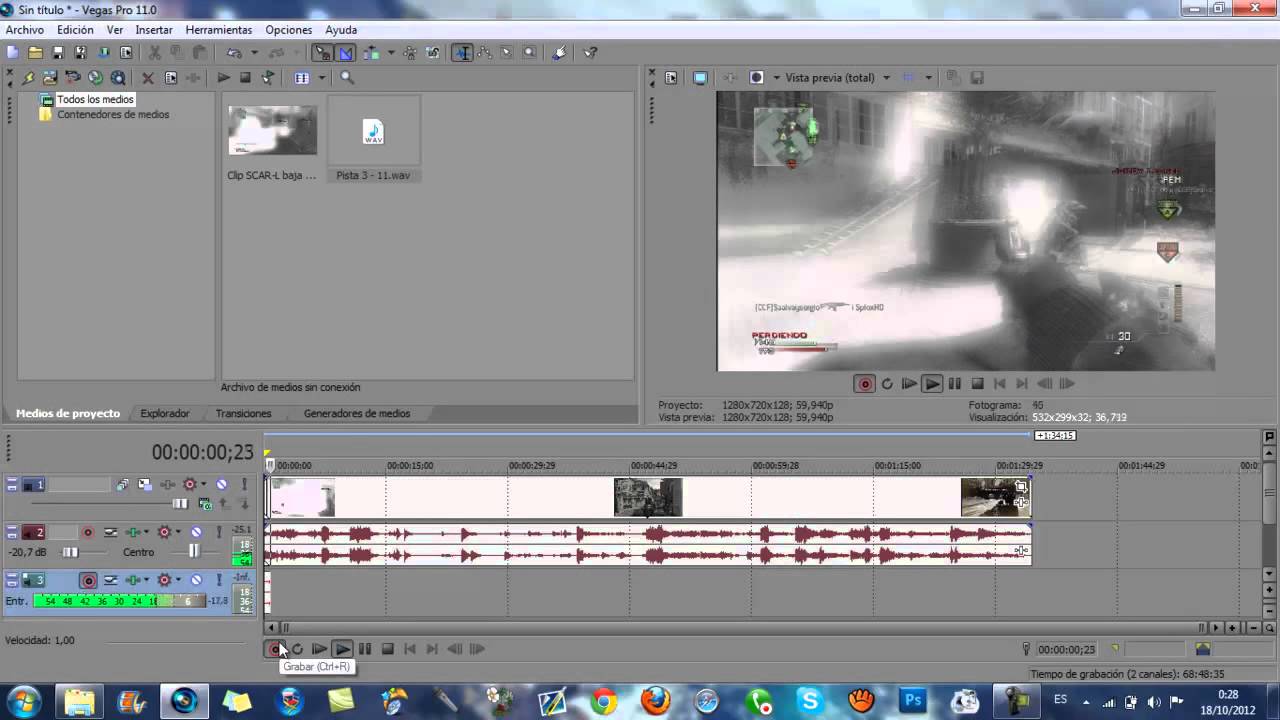Select Todos los medios tree item
Viewport: 1280px width, 720px height.
[95, 99]
